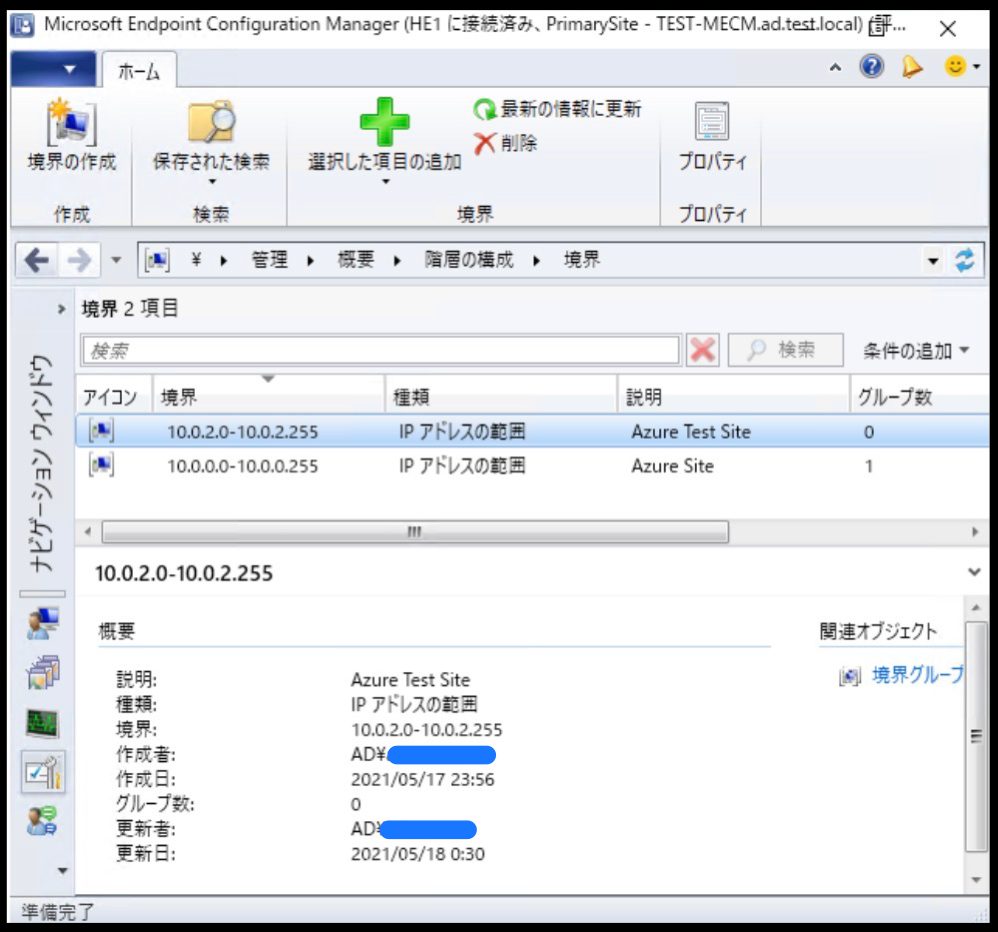Open the Properties (プロパティ) ribbon icon
The width and height of the screenshot is (998, 932).
tap(712, 121)
